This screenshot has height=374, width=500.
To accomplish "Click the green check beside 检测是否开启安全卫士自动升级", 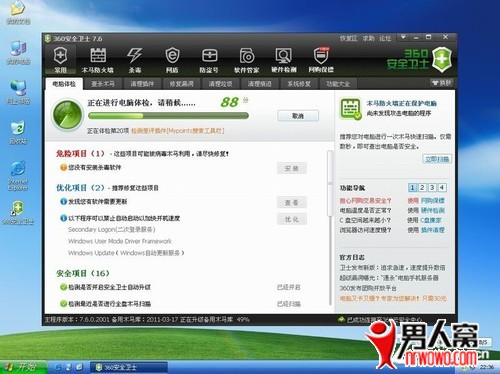I will [x=63, y=287].
